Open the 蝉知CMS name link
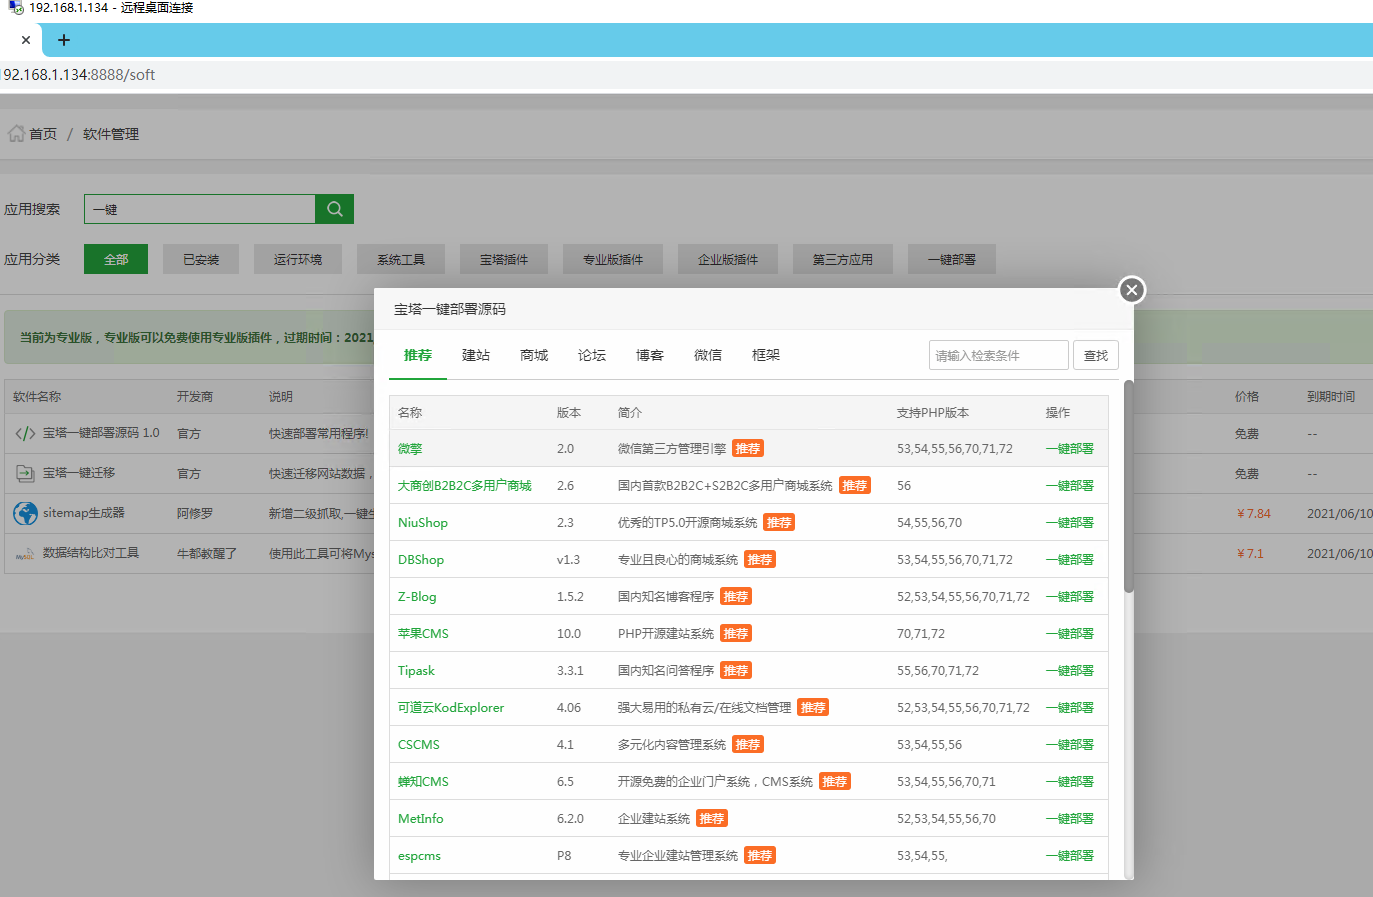Image resolution: width=1373 pixels, height=897 pixels. tap(423, 782)
